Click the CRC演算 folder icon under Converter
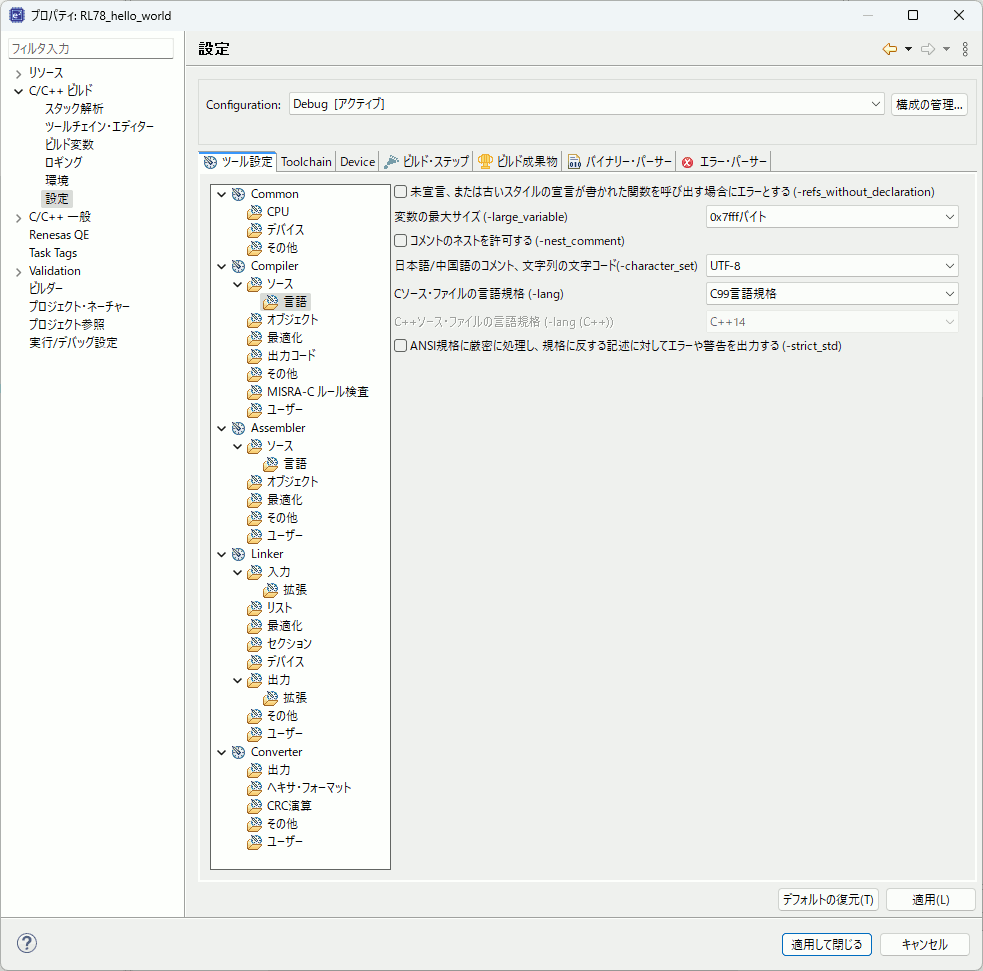 pos(255,806)
